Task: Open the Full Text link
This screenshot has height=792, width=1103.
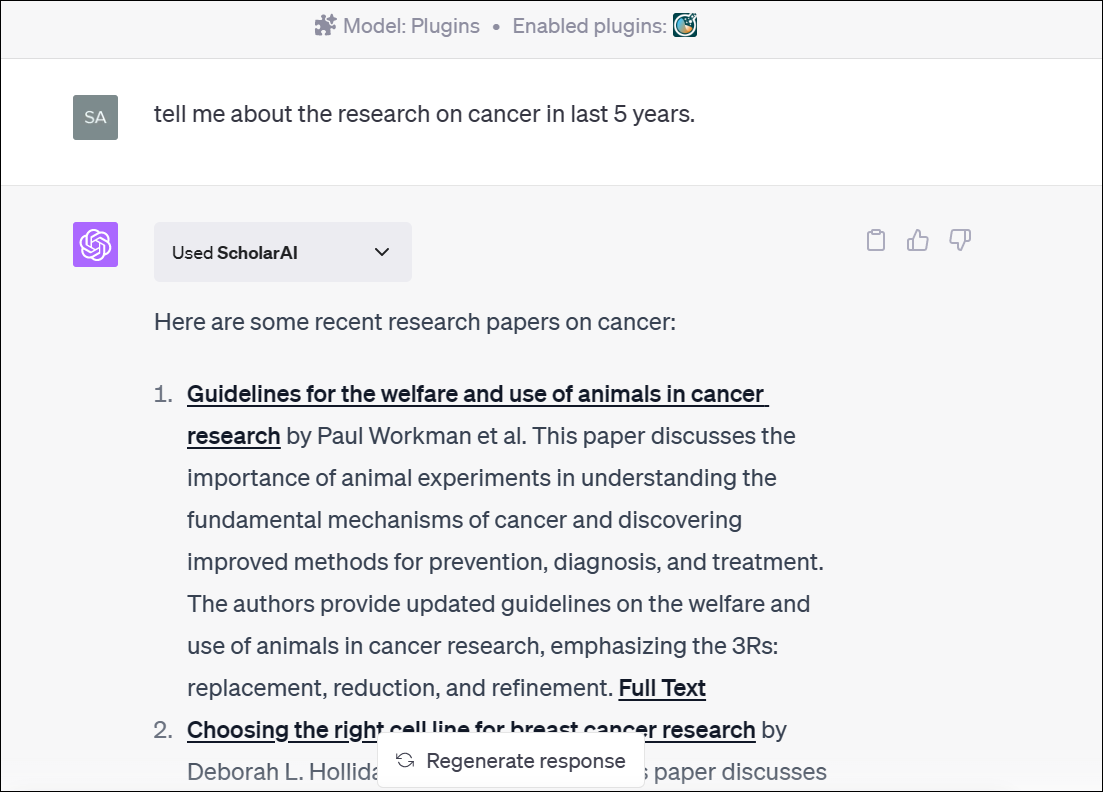Action: [662, 688]
